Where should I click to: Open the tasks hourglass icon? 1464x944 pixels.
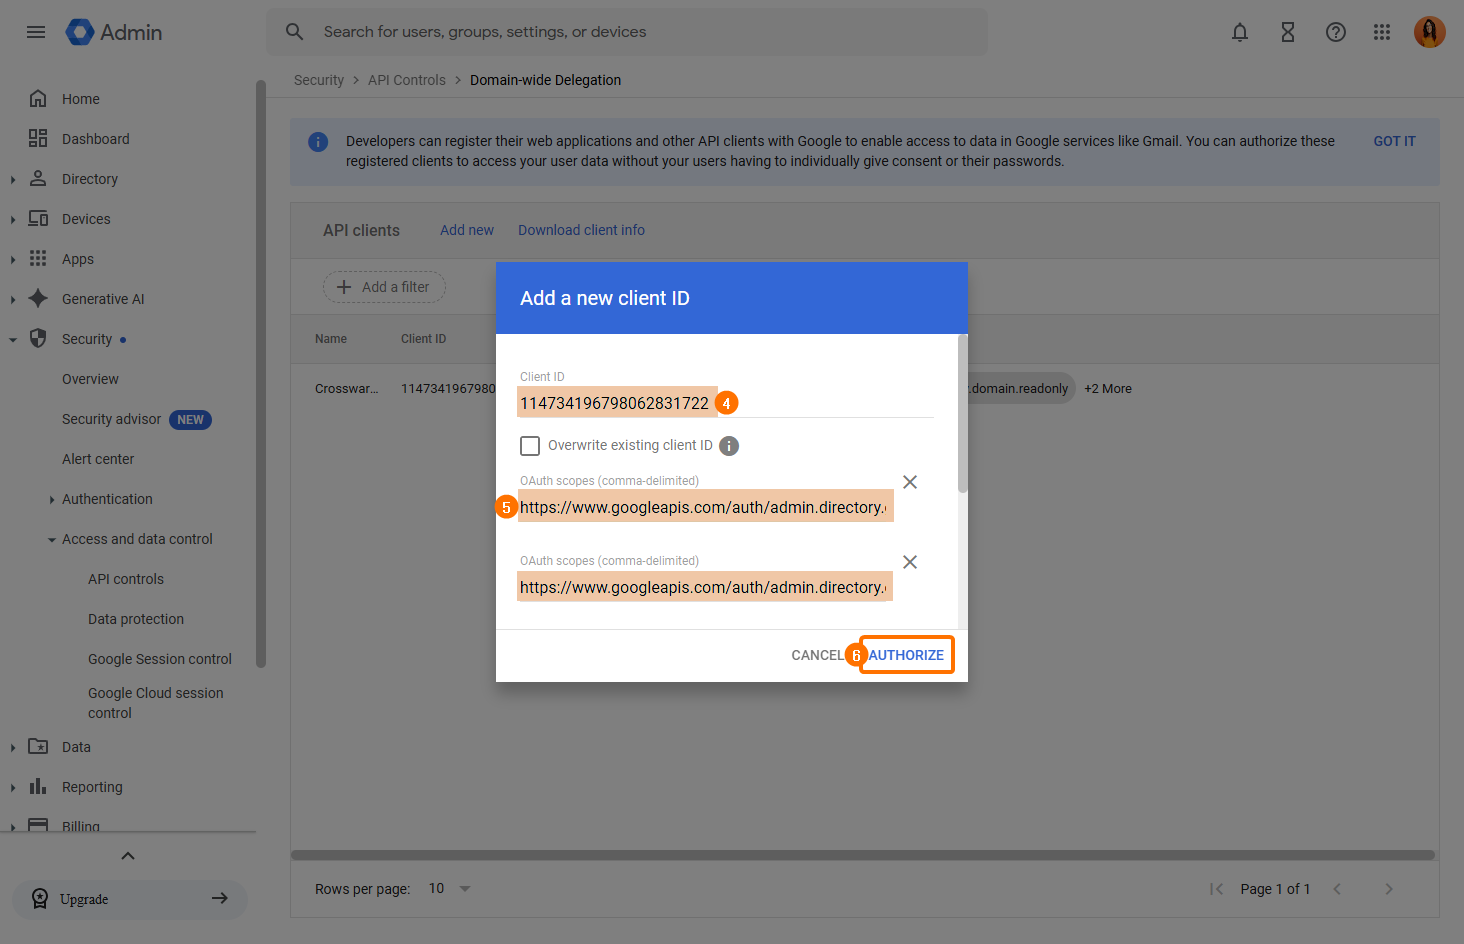pyautogui.click(x=1288, y=32)
